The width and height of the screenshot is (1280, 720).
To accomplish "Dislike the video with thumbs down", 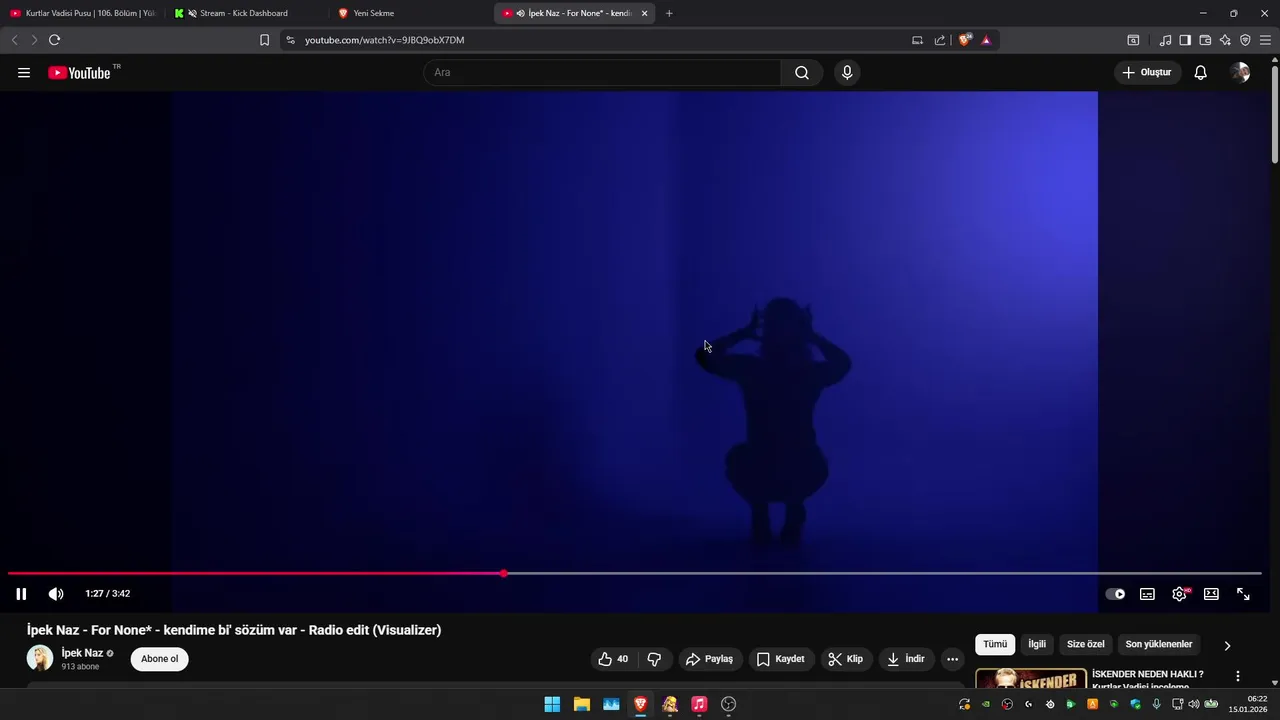I will point(654,659).
